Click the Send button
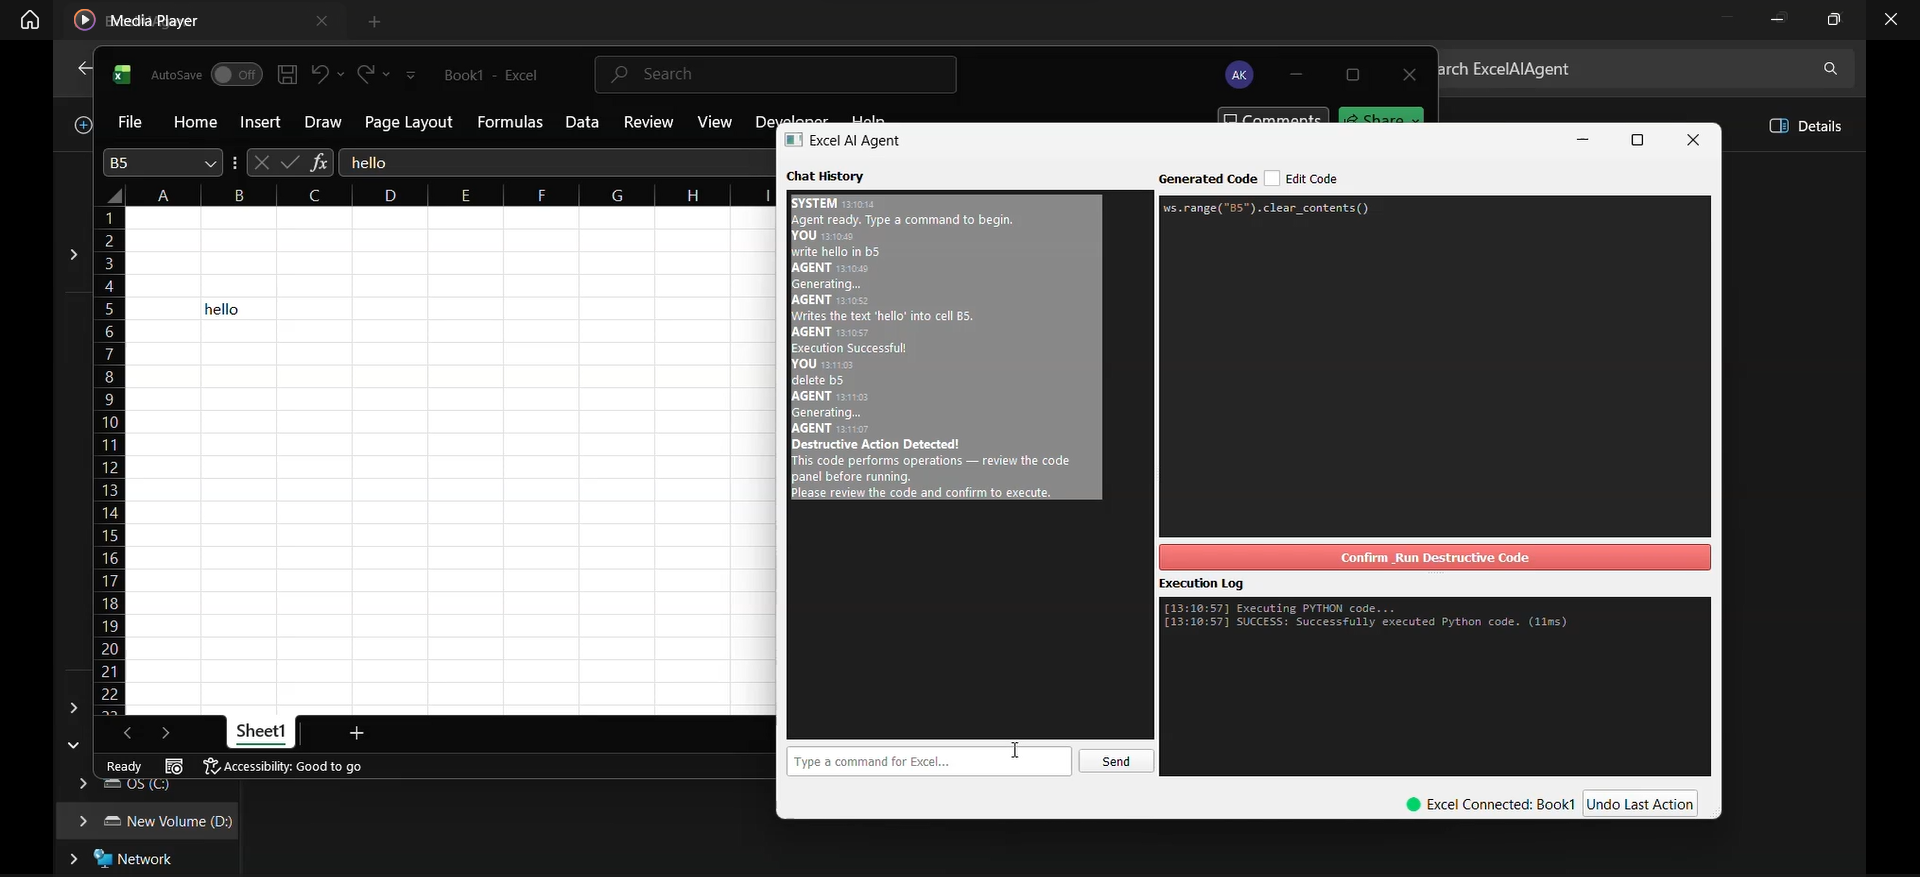This screenshot has height=877, width=1920. click(x=1116, y=761)
